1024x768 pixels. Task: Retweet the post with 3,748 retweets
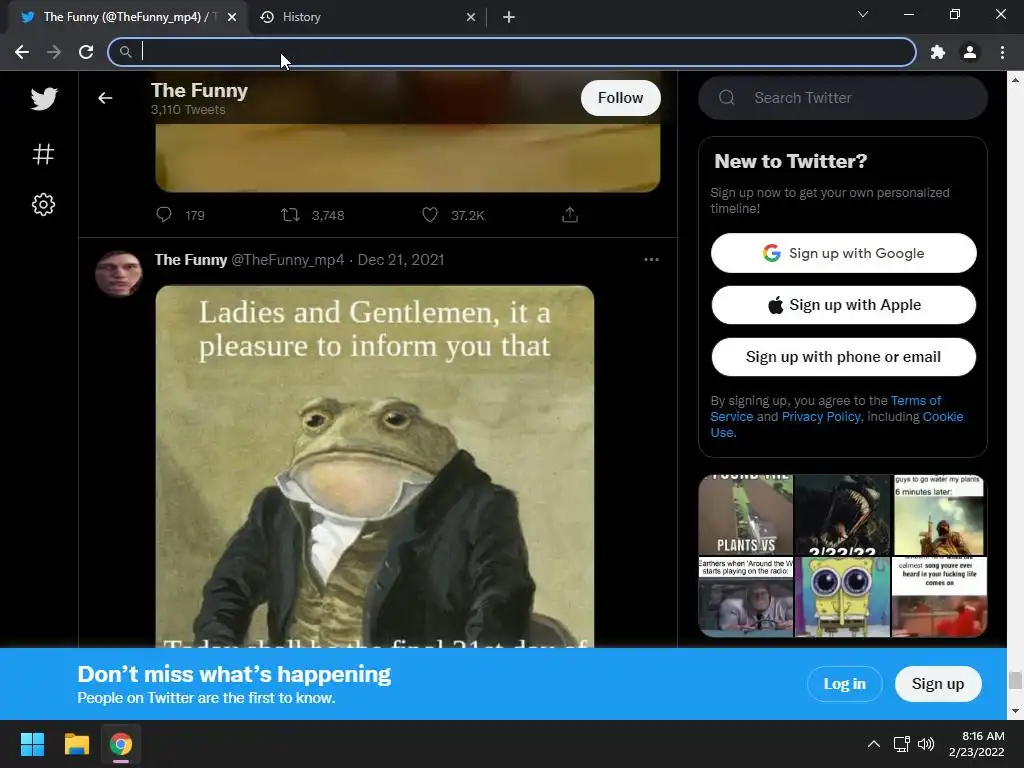[x=290, y=214]
